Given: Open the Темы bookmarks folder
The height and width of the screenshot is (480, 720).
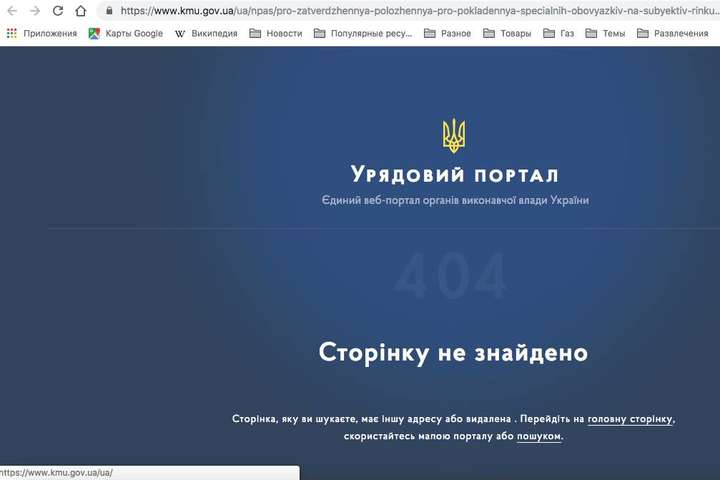Looking at the screenshot, I should [x=605, y=33].
